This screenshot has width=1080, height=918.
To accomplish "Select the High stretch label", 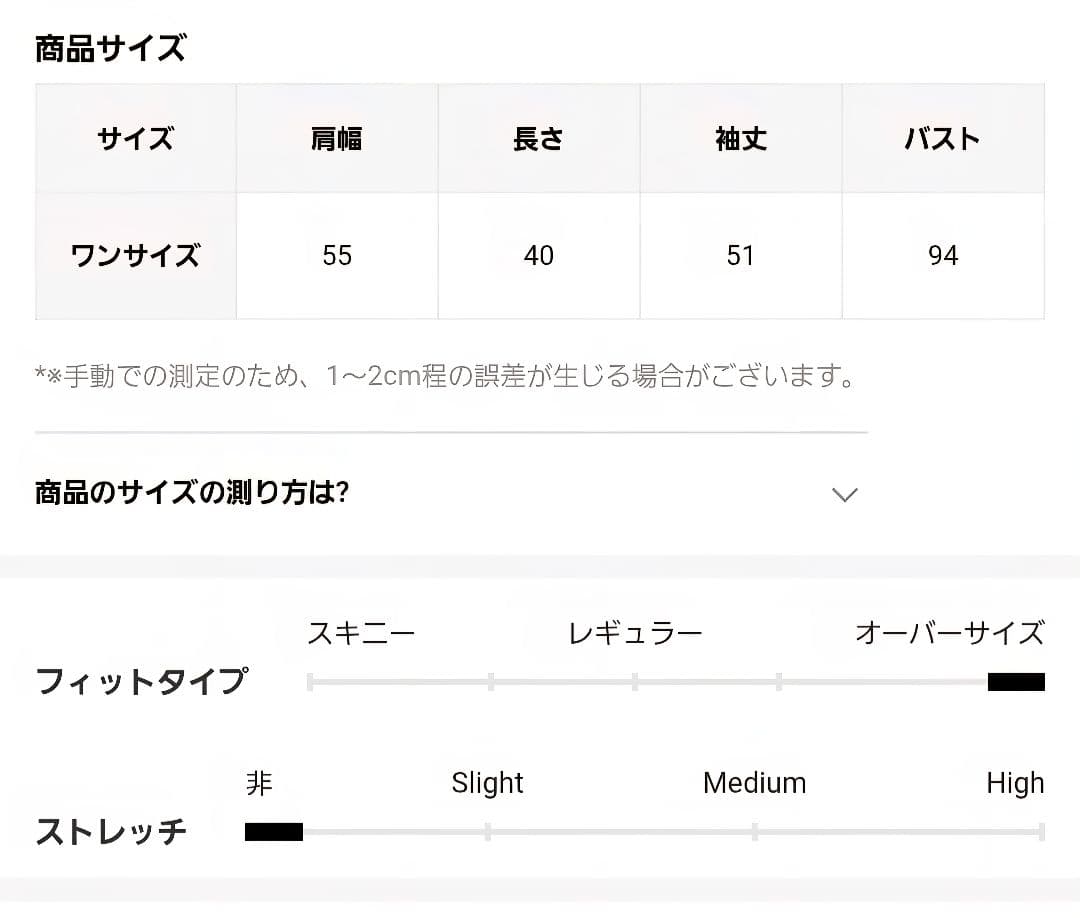I will (x=1015, y=783).
